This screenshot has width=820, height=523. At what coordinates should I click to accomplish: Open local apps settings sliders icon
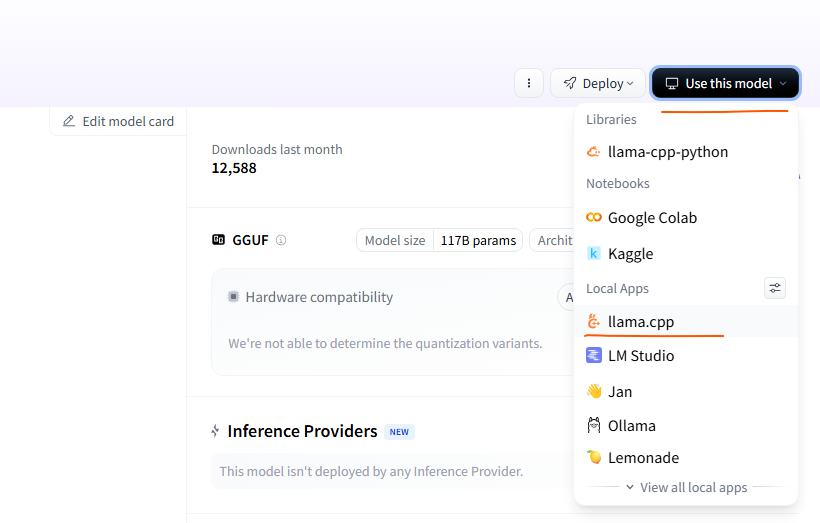pos(775,288)
